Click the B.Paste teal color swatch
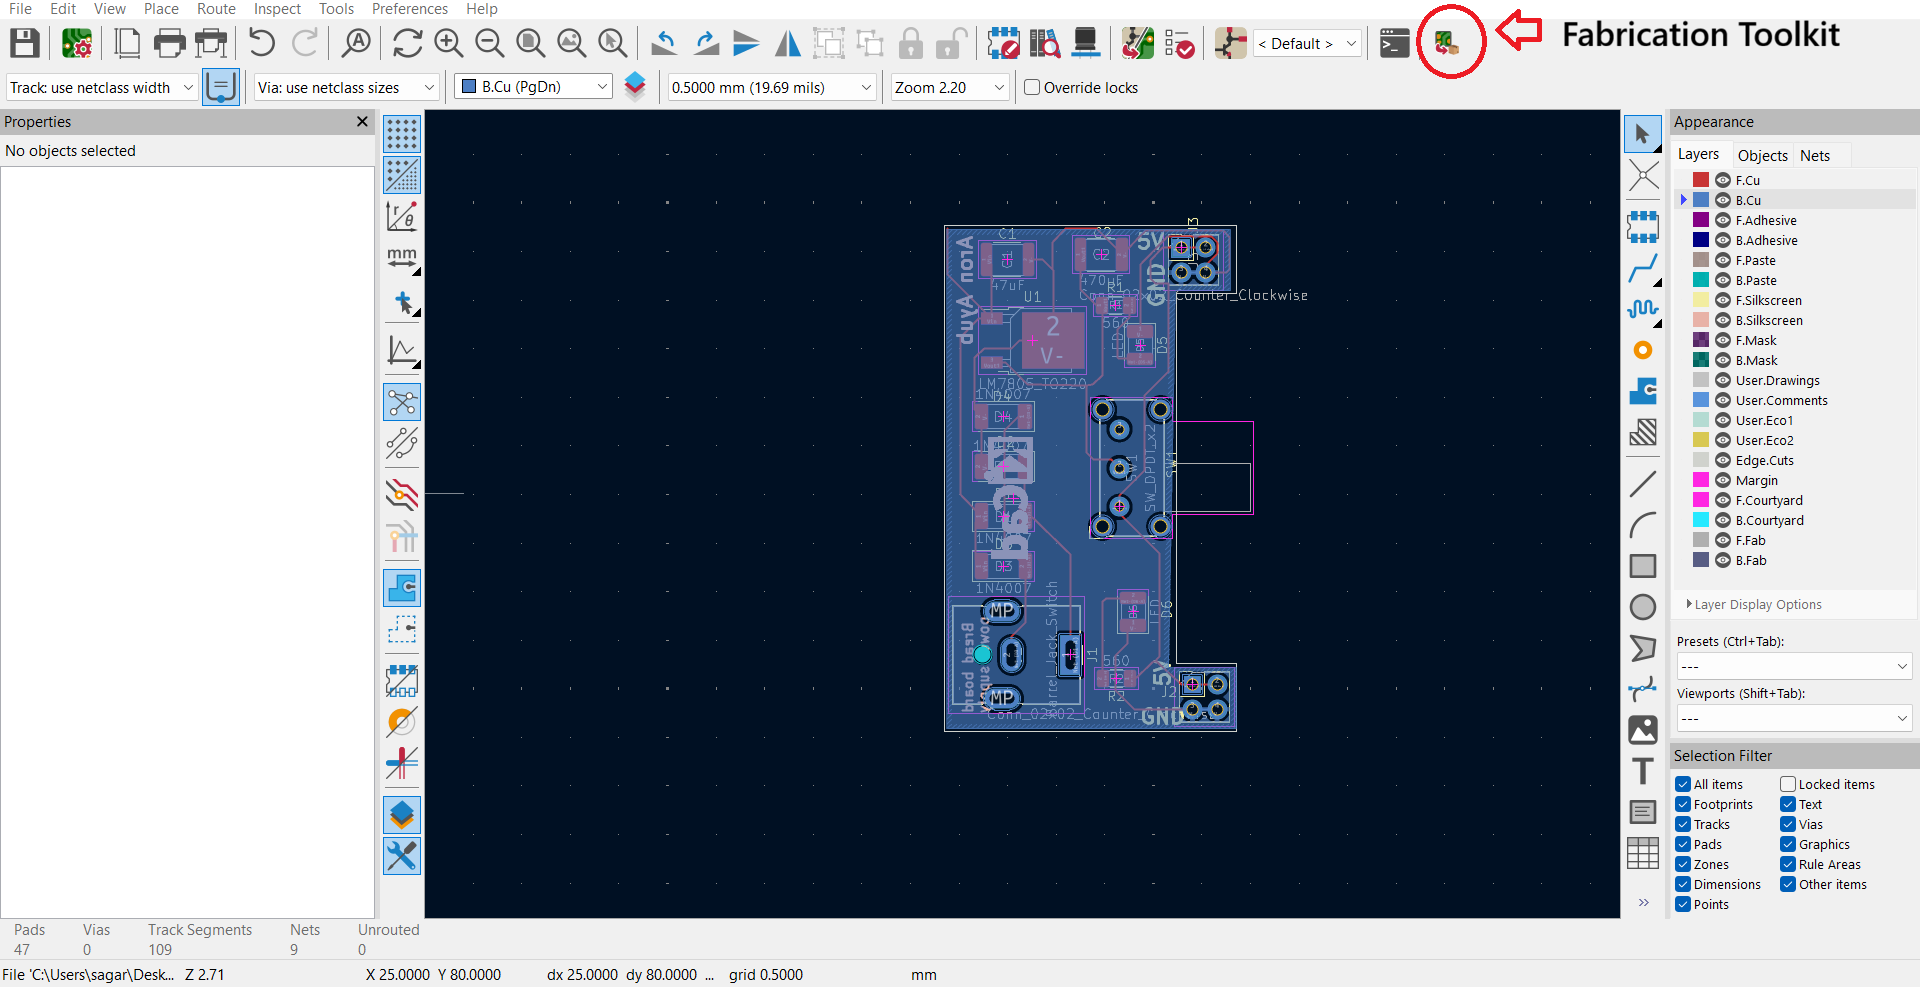Screen dimensions: 1920x987 [x=1701, y=280]
